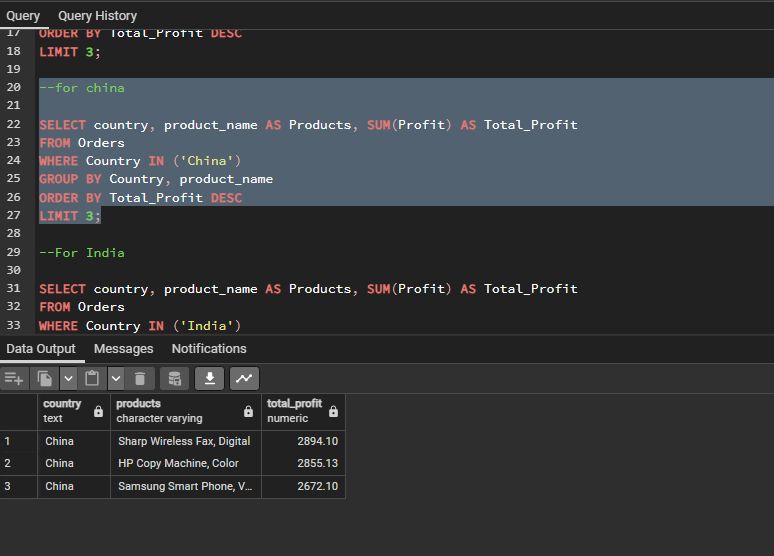774x556 pixels.
Task: Click the lock icon in total_profit column
Action: (x=334, y=411)
